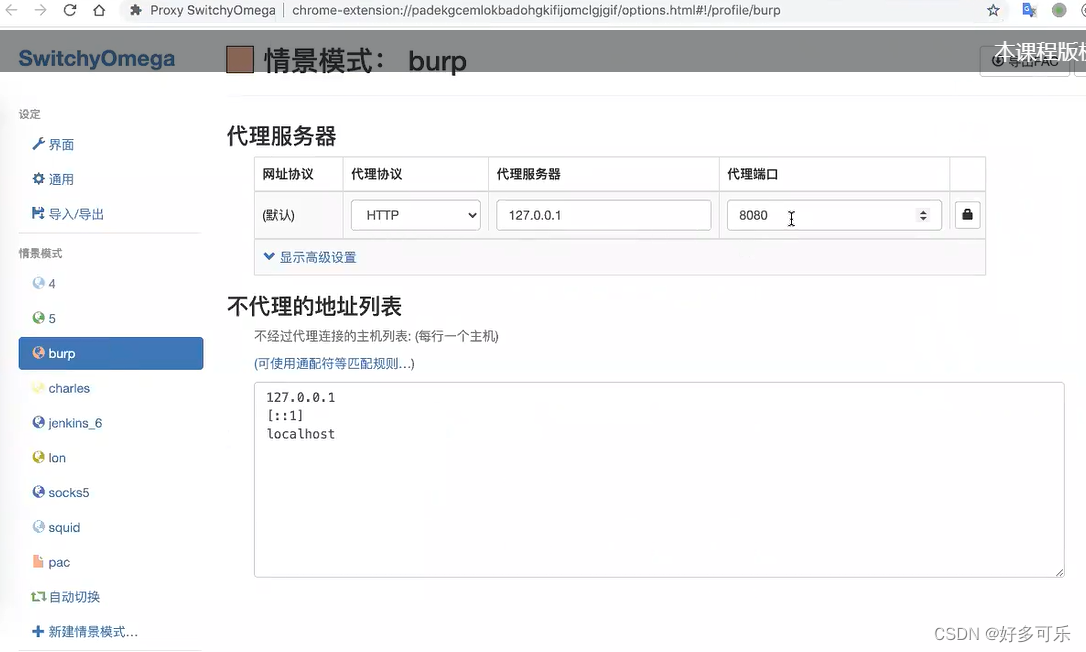This screenshot has width=1086, height=652.
Task: Open the 代理协议 HTTP protocol dropdown
Action: click(415, 214)
